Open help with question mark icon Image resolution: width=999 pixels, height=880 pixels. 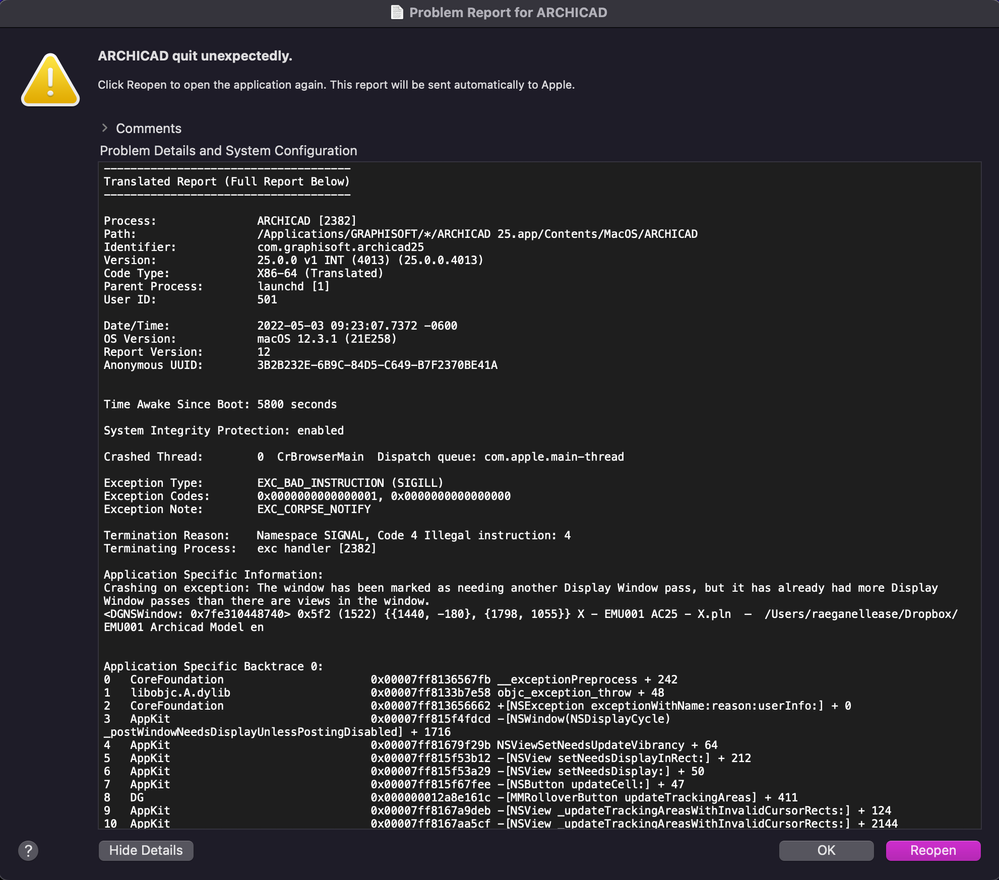click(28, 850)
